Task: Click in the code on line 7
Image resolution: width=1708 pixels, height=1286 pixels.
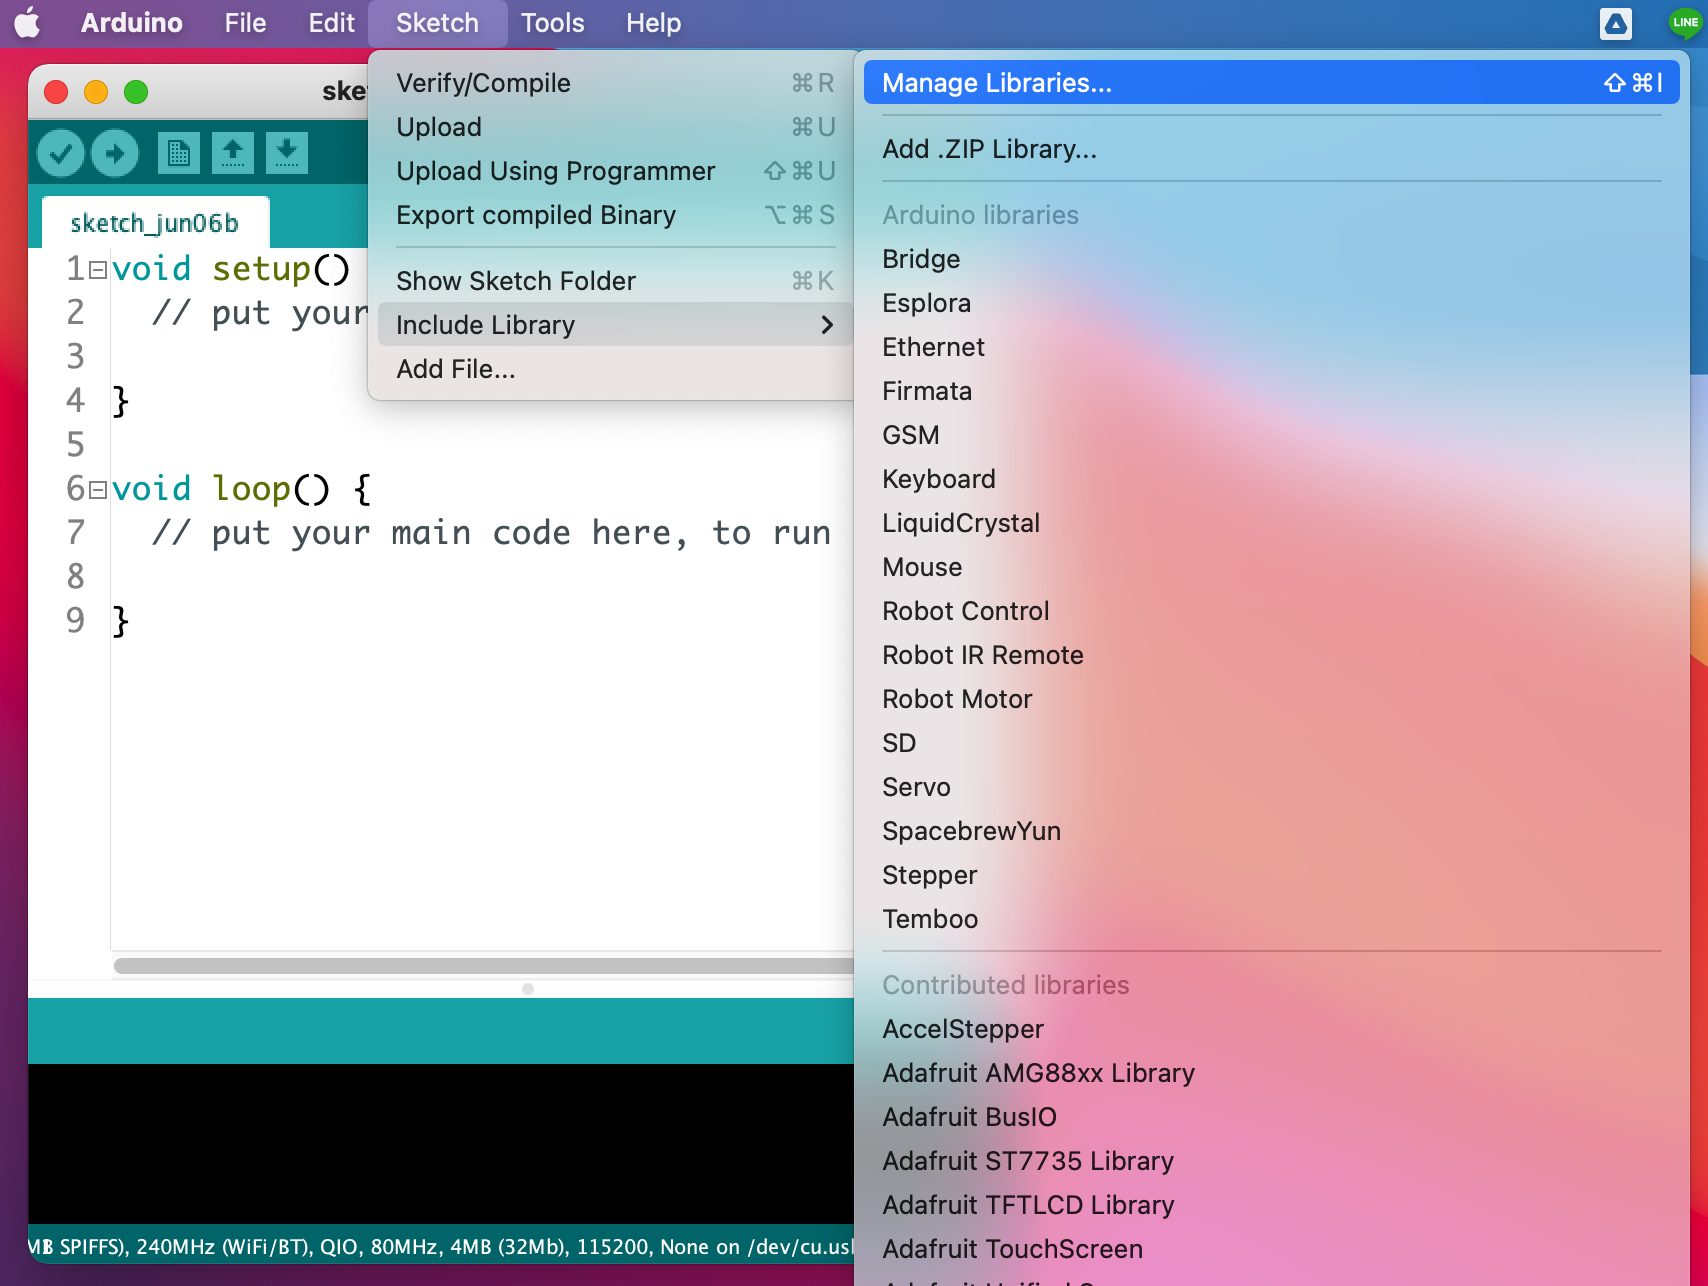Action: 491,533
